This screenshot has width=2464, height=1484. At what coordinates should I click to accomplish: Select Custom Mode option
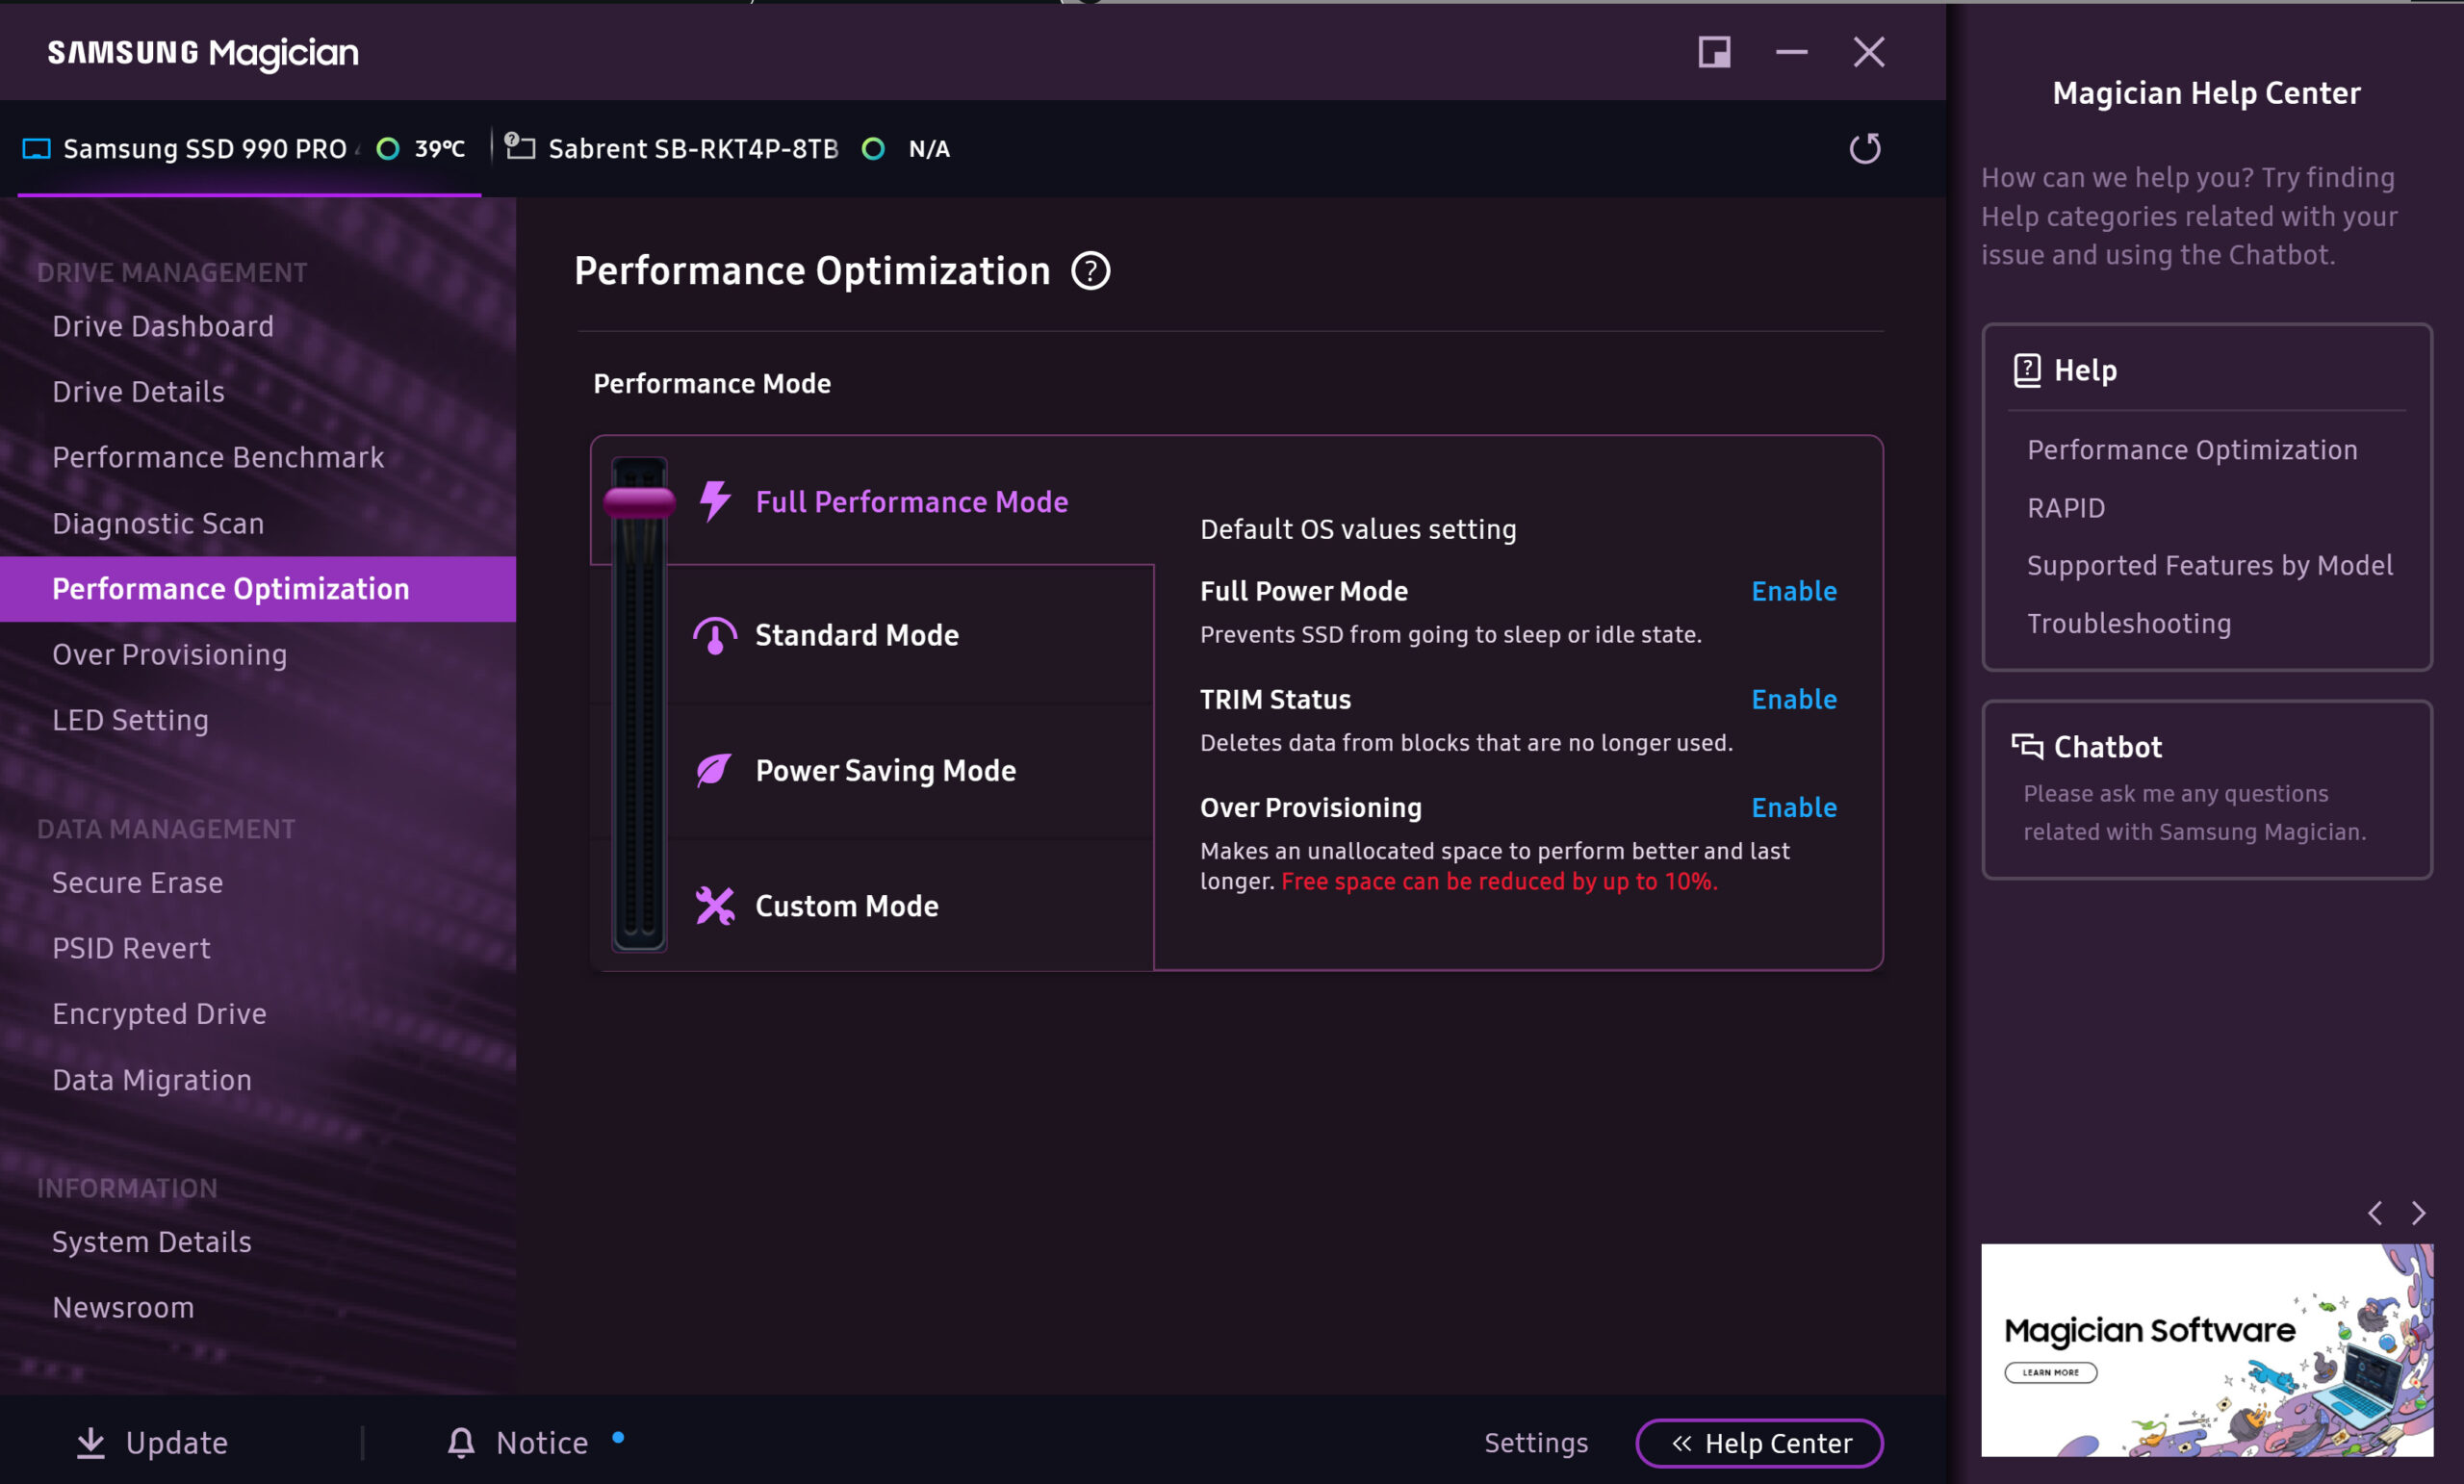pyautogui.click(x=846, y=906)
